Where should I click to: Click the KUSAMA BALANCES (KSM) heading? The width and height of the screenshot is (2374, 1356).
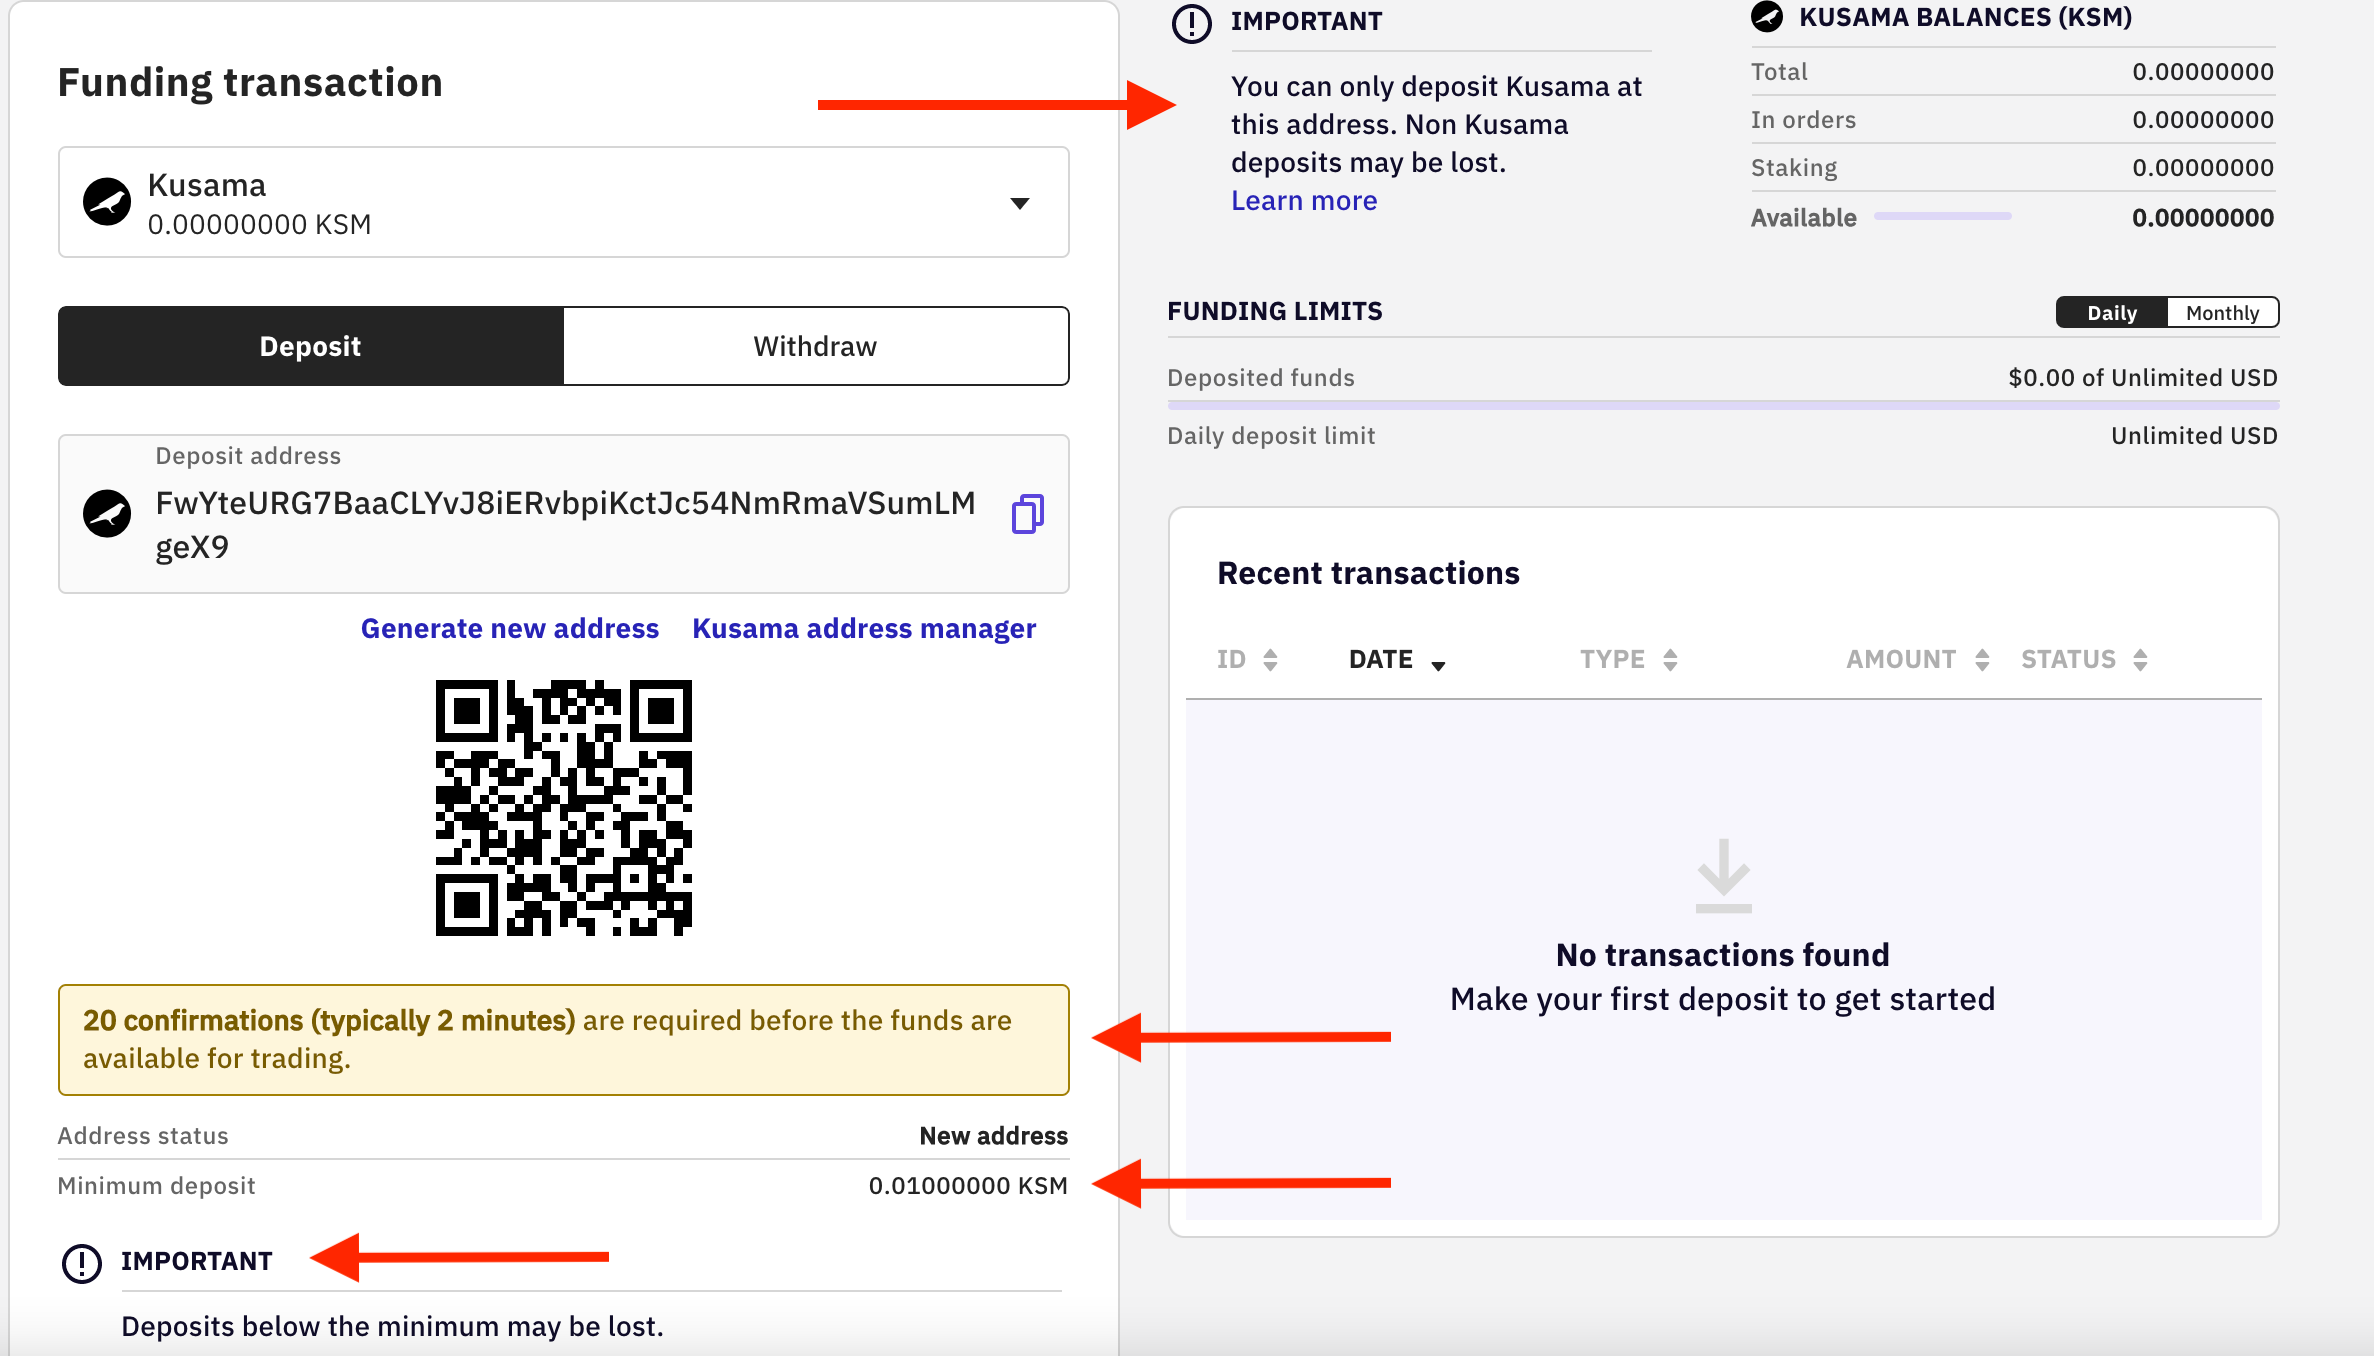pyautogui.click(x=1966, y=17)
